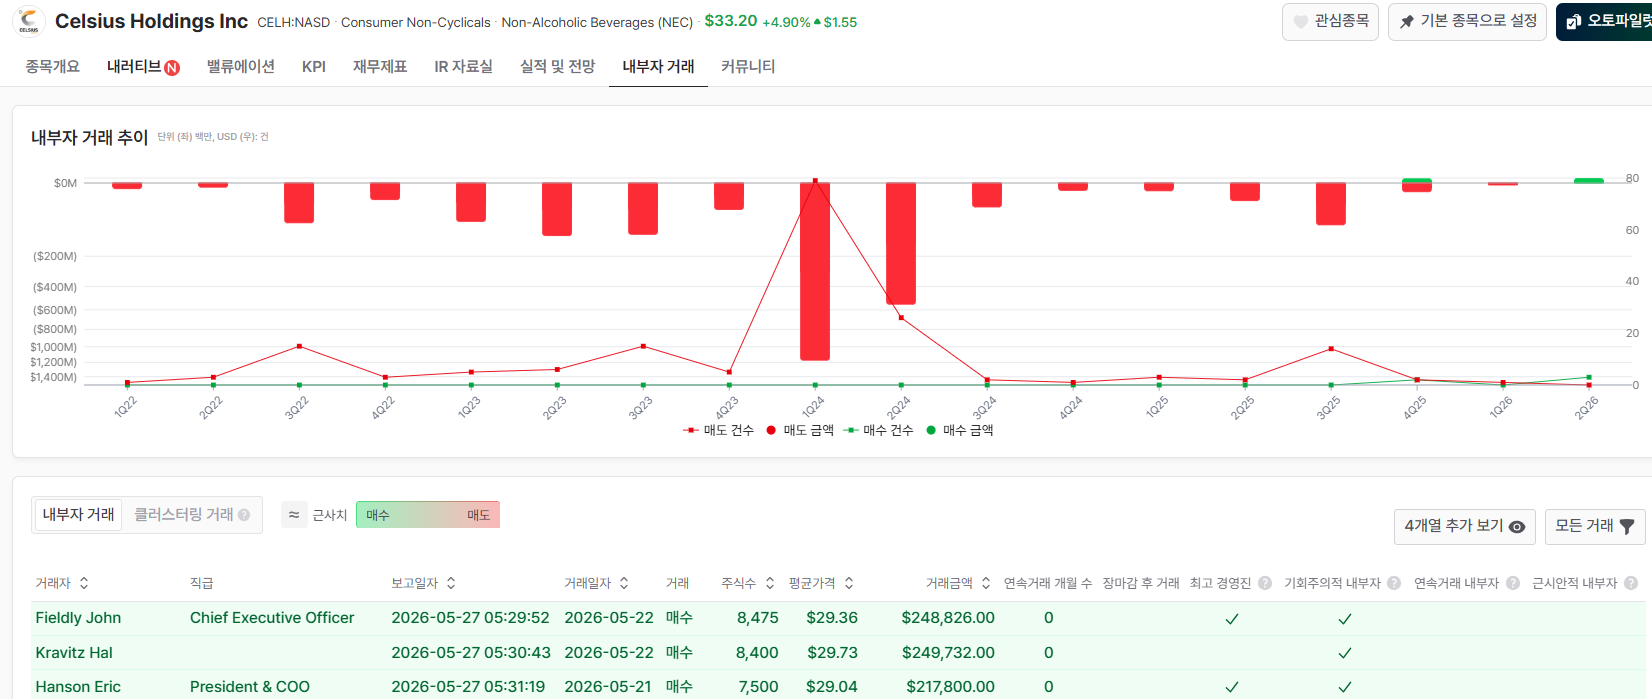Open the 종목개요 tab
Image resolution: width=1652 pixels, height=699 pixels.
tap(53, 66)
